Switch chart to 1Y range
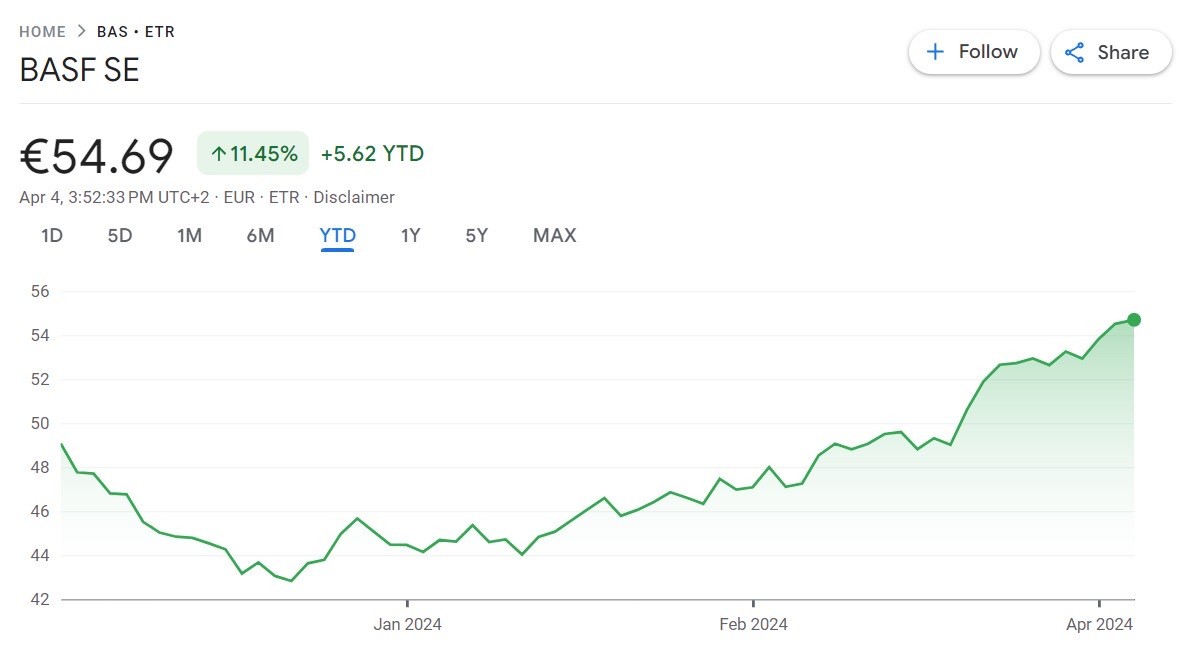 tap(410, 236)
